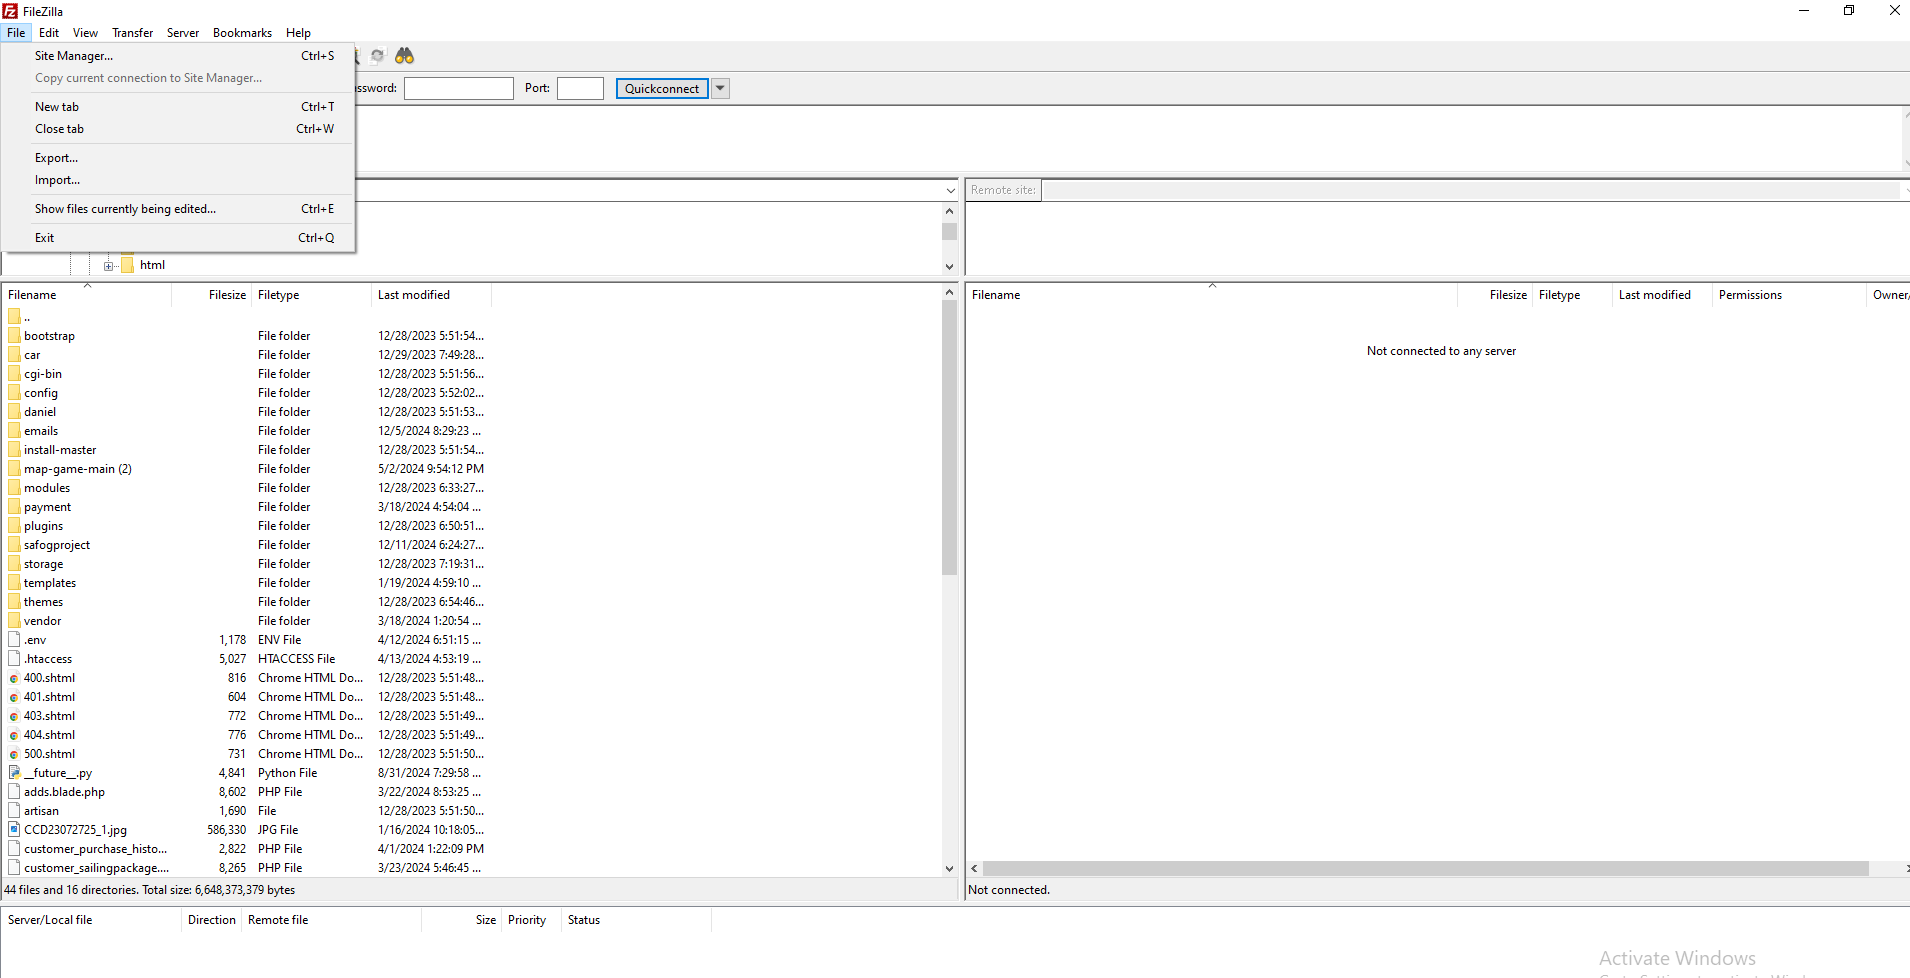1910x978 pixels.
Task: Click the Python file icon of _future_.py
Action: (x=14, y=773)
